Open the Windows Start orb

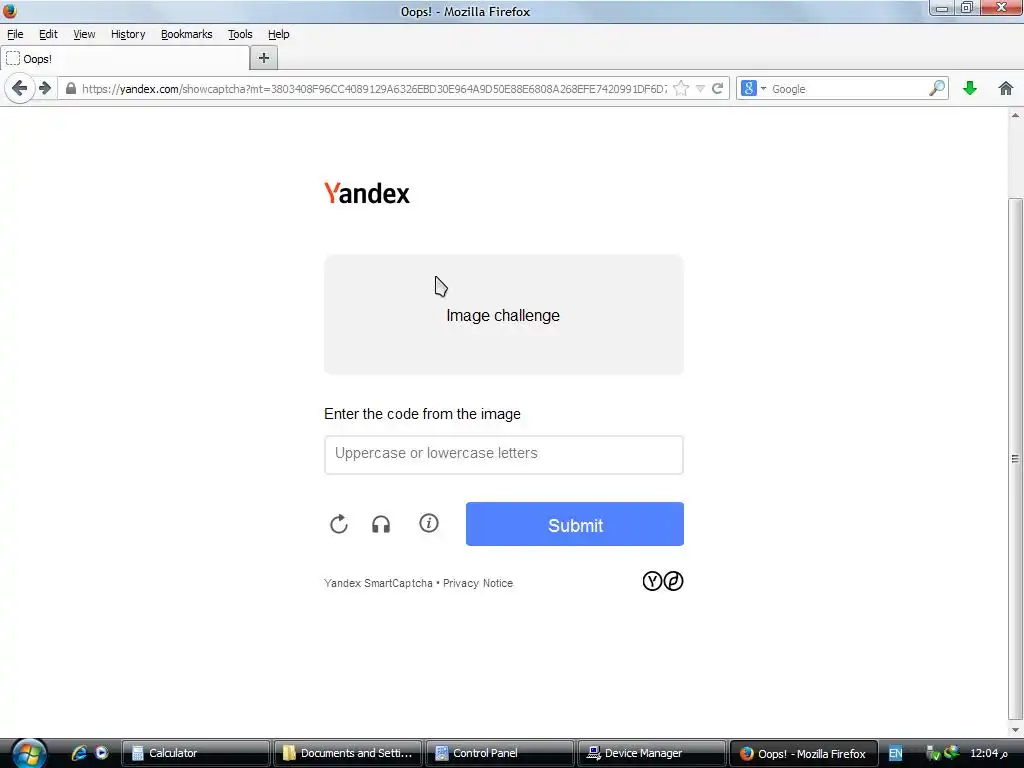(29, 753)
